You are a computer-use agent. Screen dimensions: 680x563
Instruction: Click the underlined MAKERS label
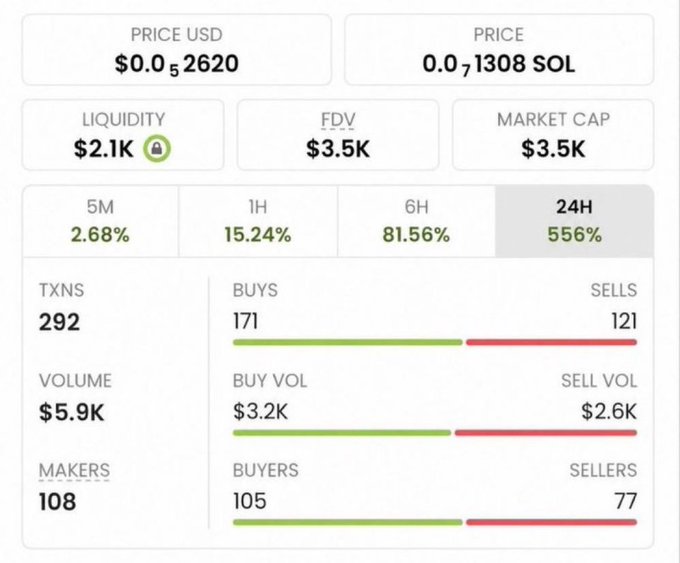[x=74, y=471]
